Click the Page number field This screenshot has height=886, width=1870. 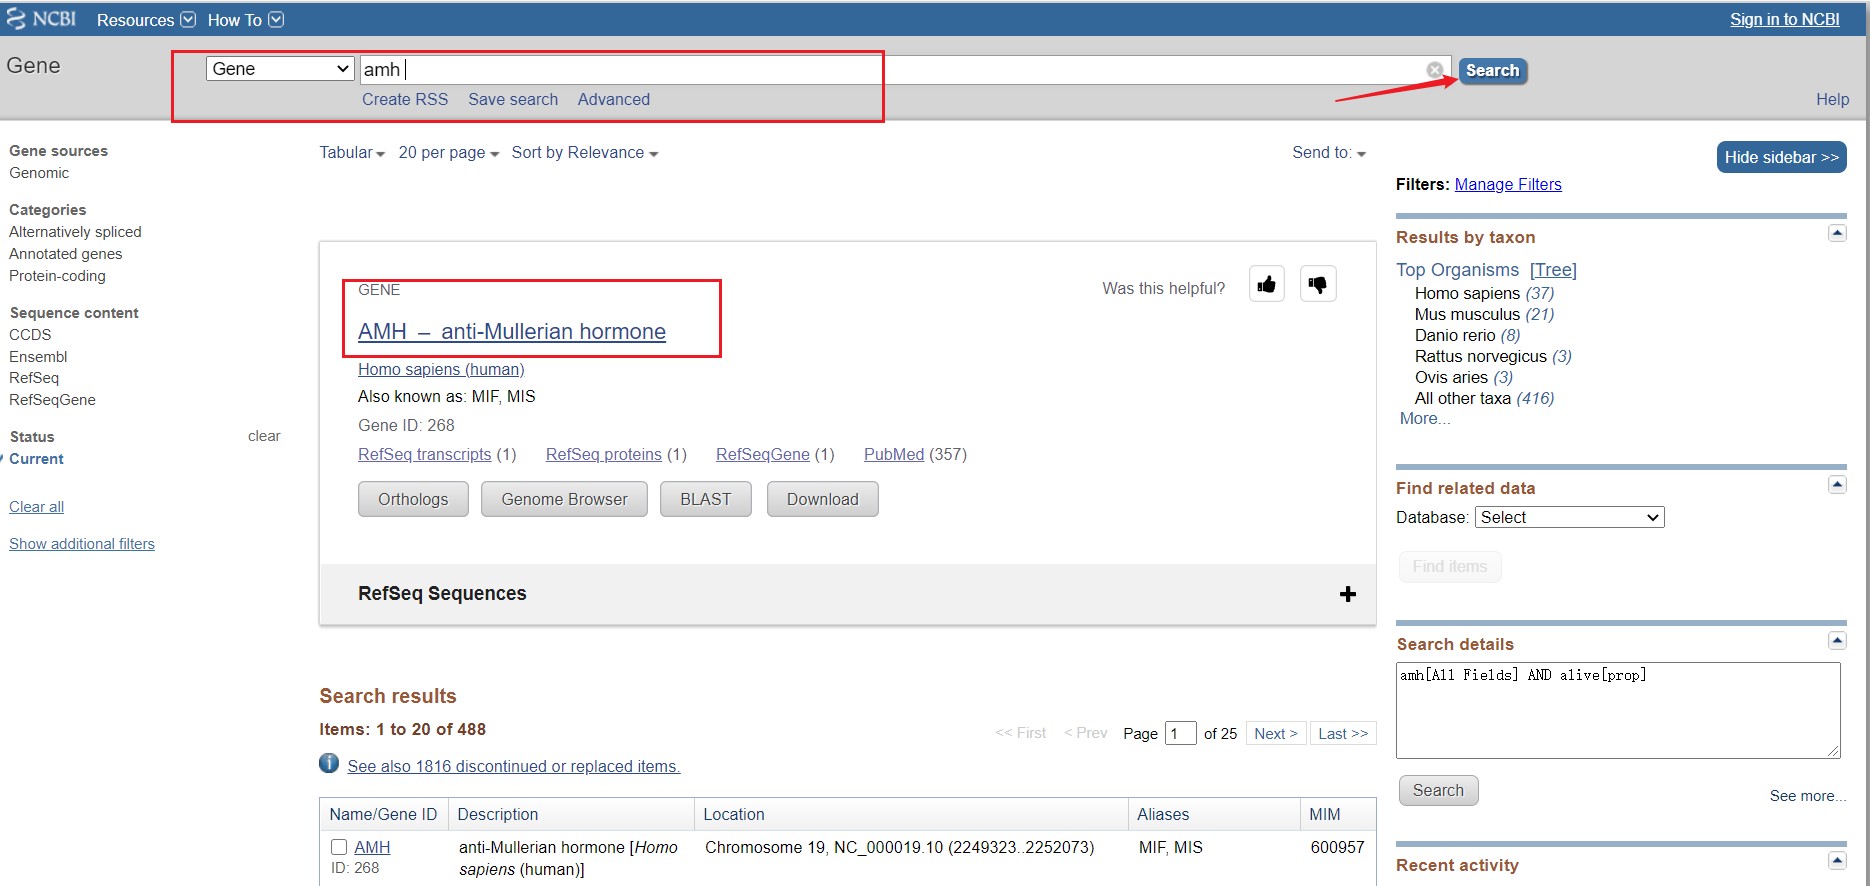[1180, 733]
